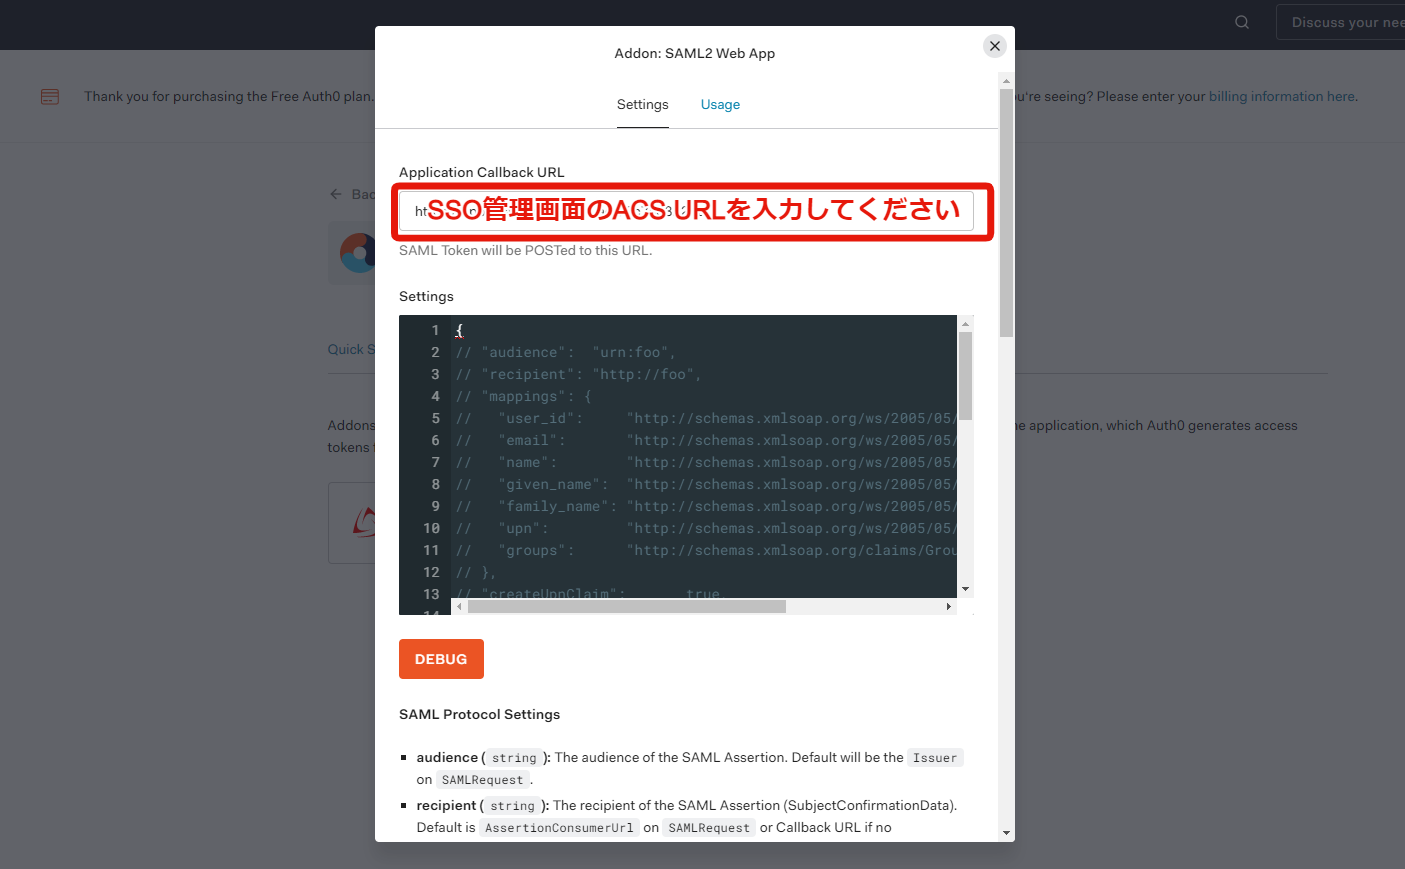The width and height of the screenshot is (1405, 869).
Task: Click the dialog scrollbar up arrow
Action: click(1006, 81)
